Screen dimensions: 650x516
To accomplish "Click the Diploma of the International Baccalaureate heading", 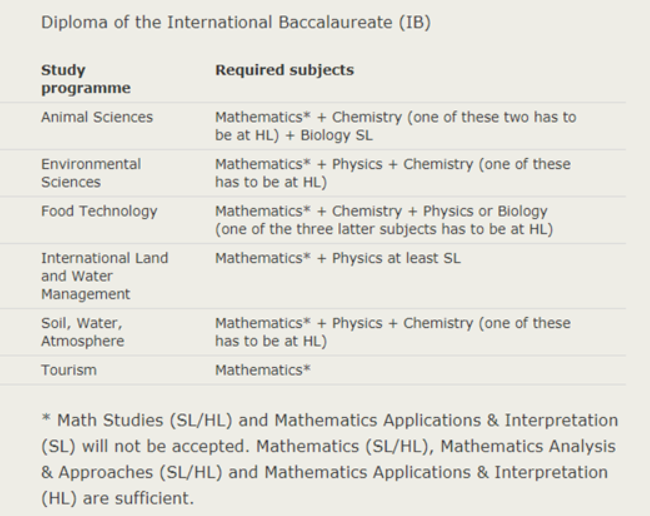I will click(x=236, y=22).
